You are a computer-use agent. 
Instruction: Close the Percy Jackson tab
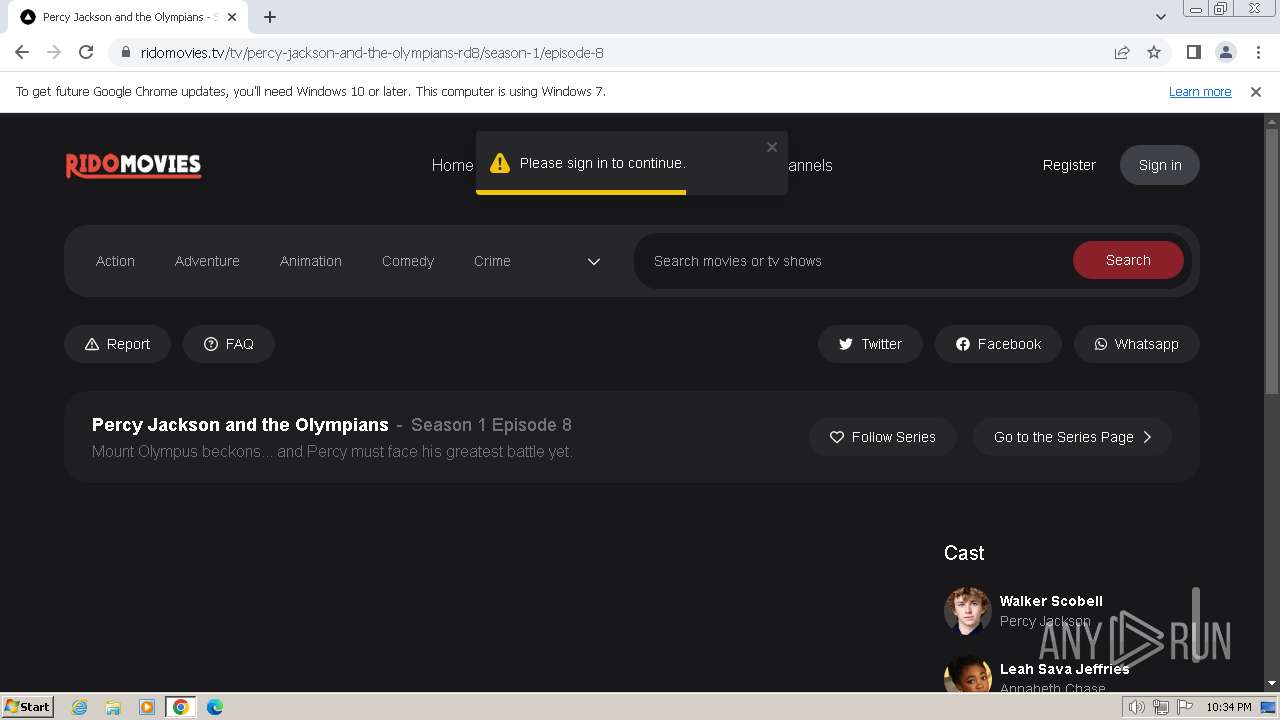point(232,17)
